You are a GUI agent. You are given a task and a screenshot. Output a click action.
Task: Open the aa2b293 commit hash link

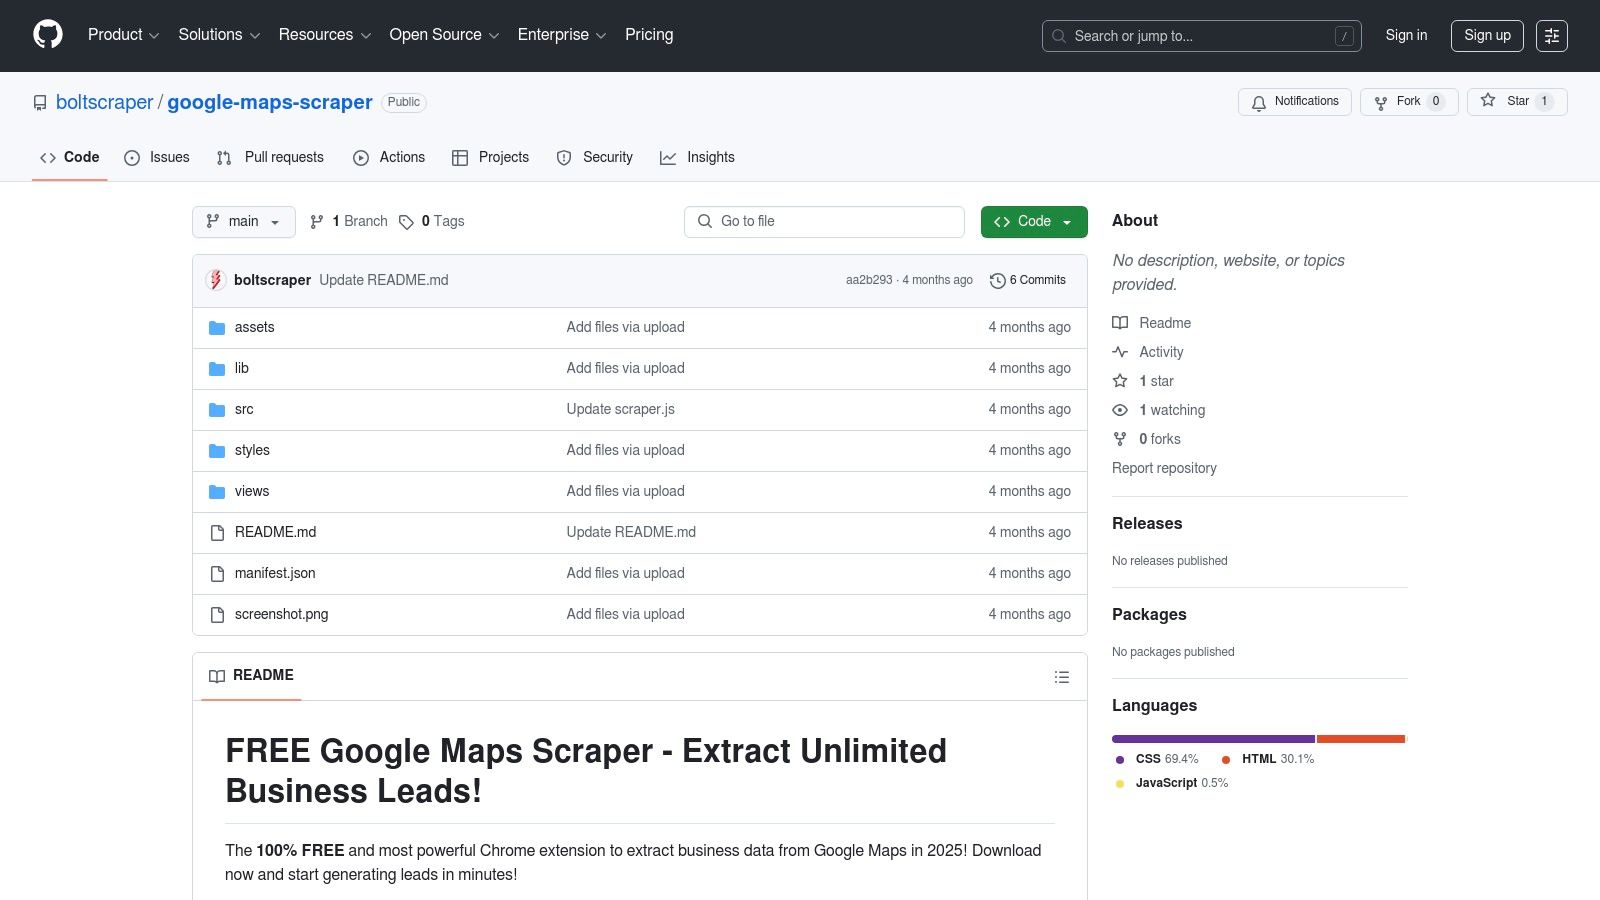869,280
